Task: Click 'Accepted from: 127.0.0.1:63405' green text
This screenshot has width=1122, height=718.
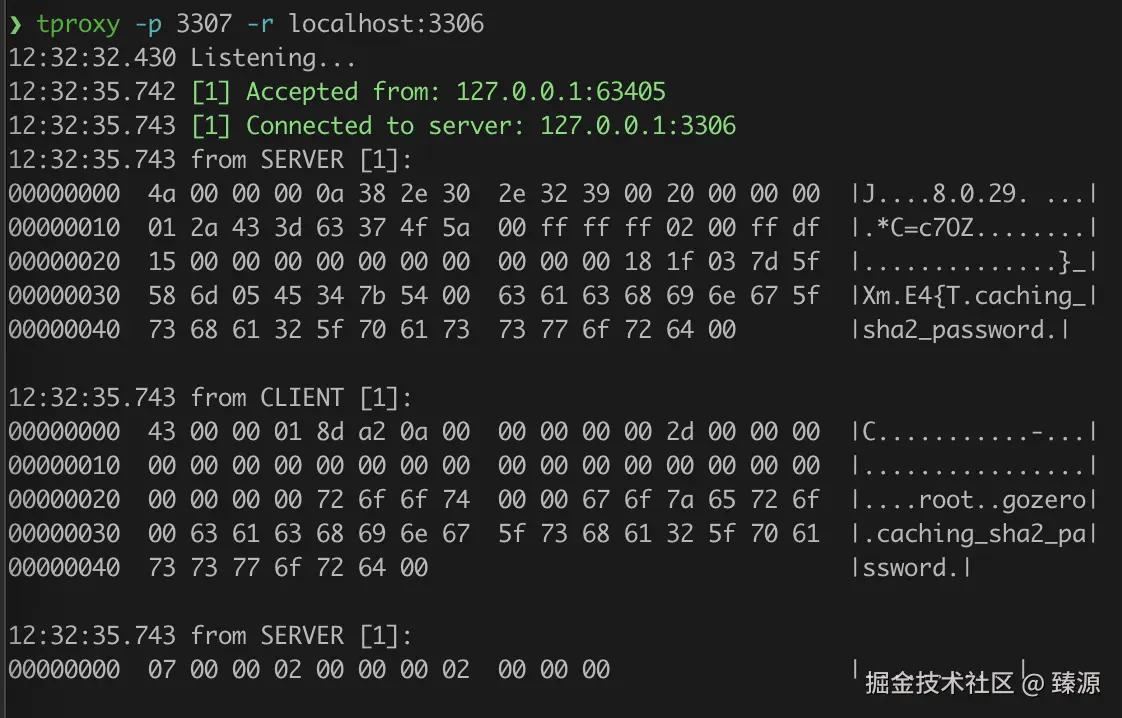Action: pyautogui.click(x=456, y=92)
